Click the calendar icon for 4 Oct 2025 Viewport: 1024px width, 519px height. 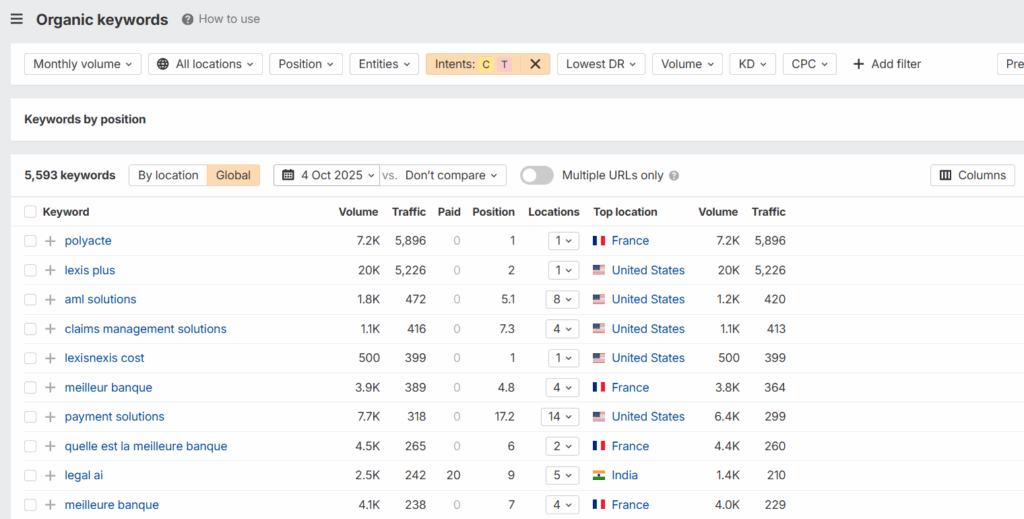click(x=288, y=175)
